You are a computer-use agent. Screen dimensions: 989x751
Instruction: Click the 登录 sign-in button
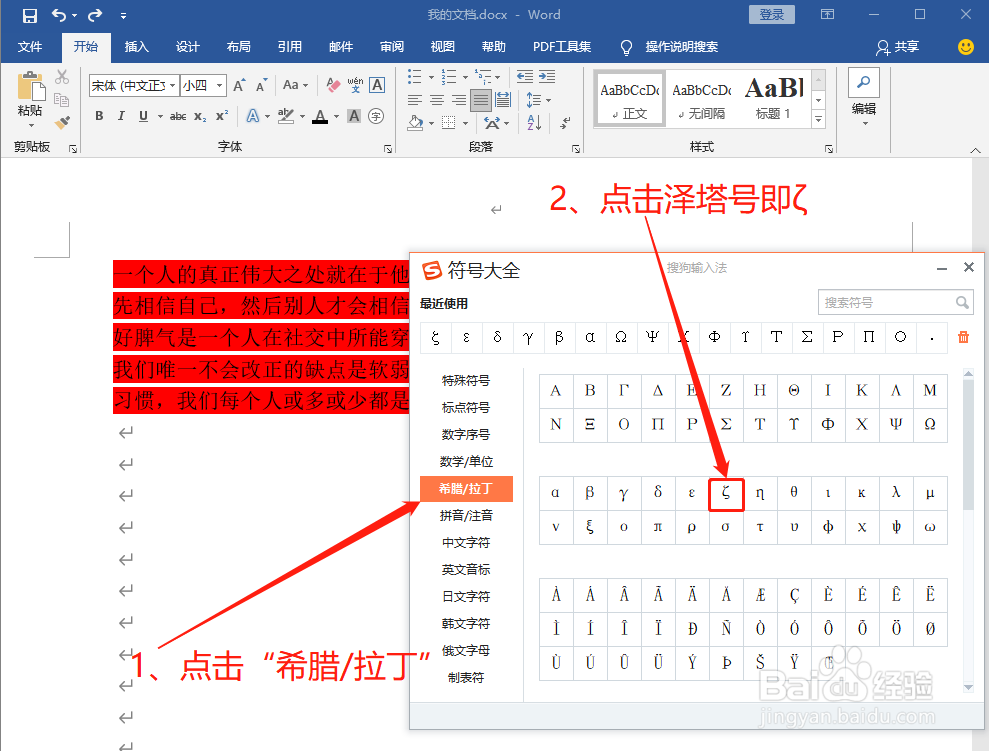pos(771,15)
